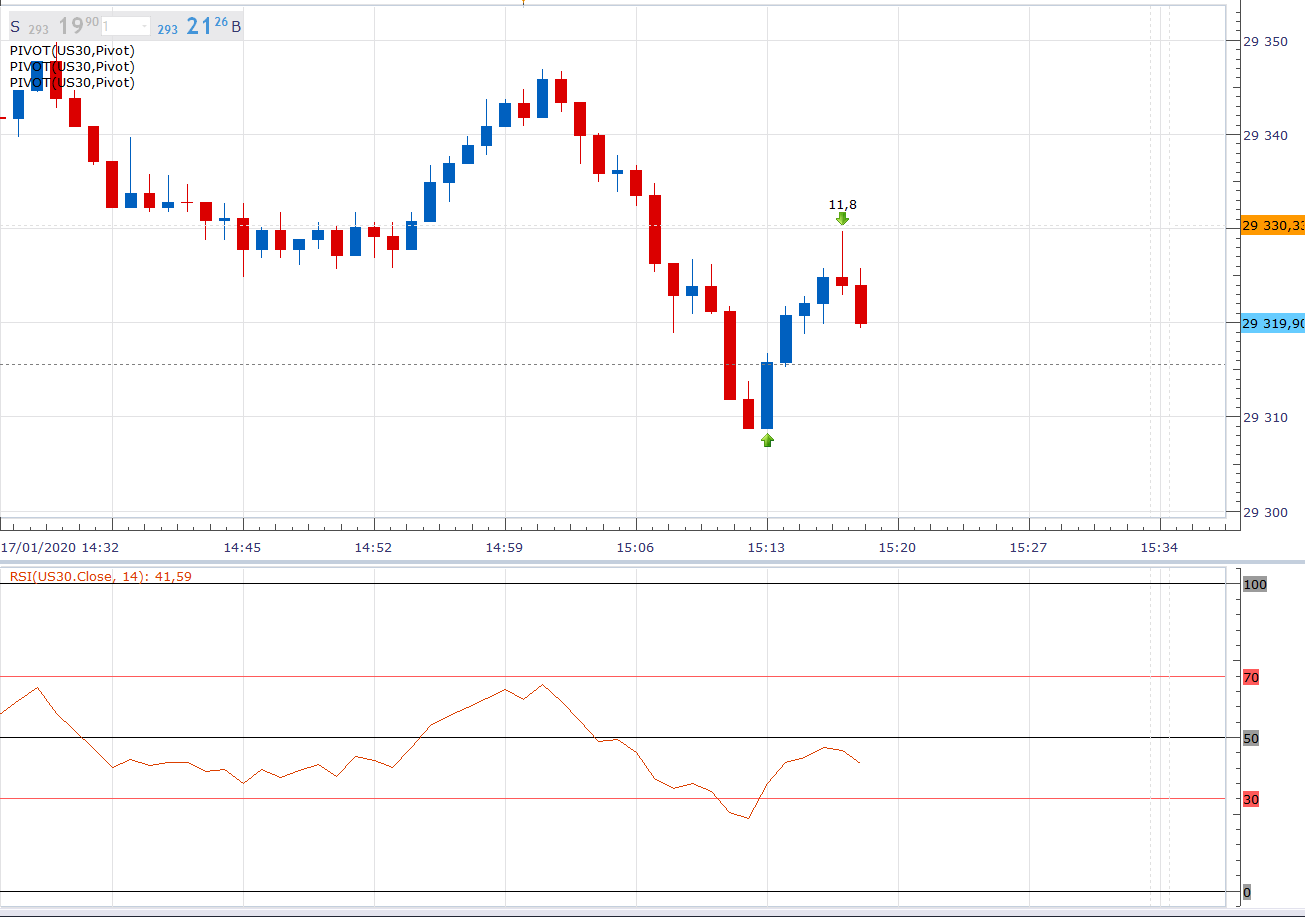The width and height of the screenshot is (1305, 917).
Task: Click the B buy button in the order panel
Action: point(236,27)
